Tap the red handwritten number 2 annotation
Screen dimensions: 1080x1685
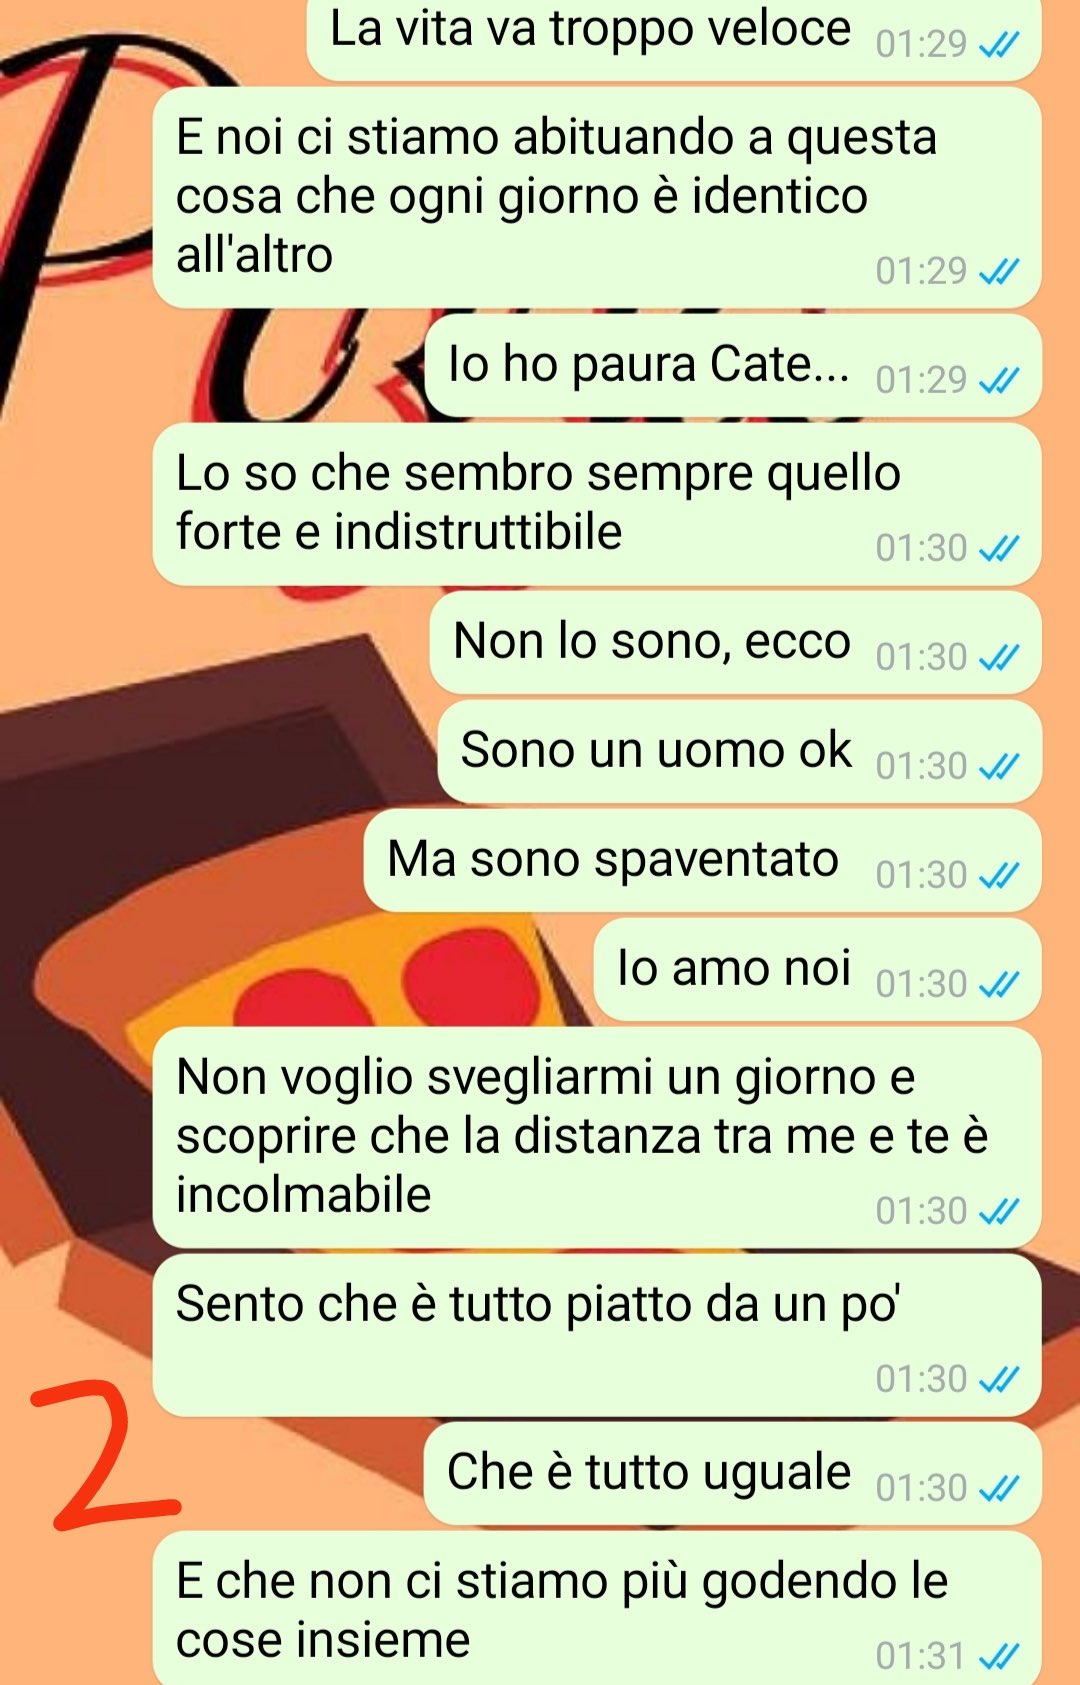coord(103,1455)
